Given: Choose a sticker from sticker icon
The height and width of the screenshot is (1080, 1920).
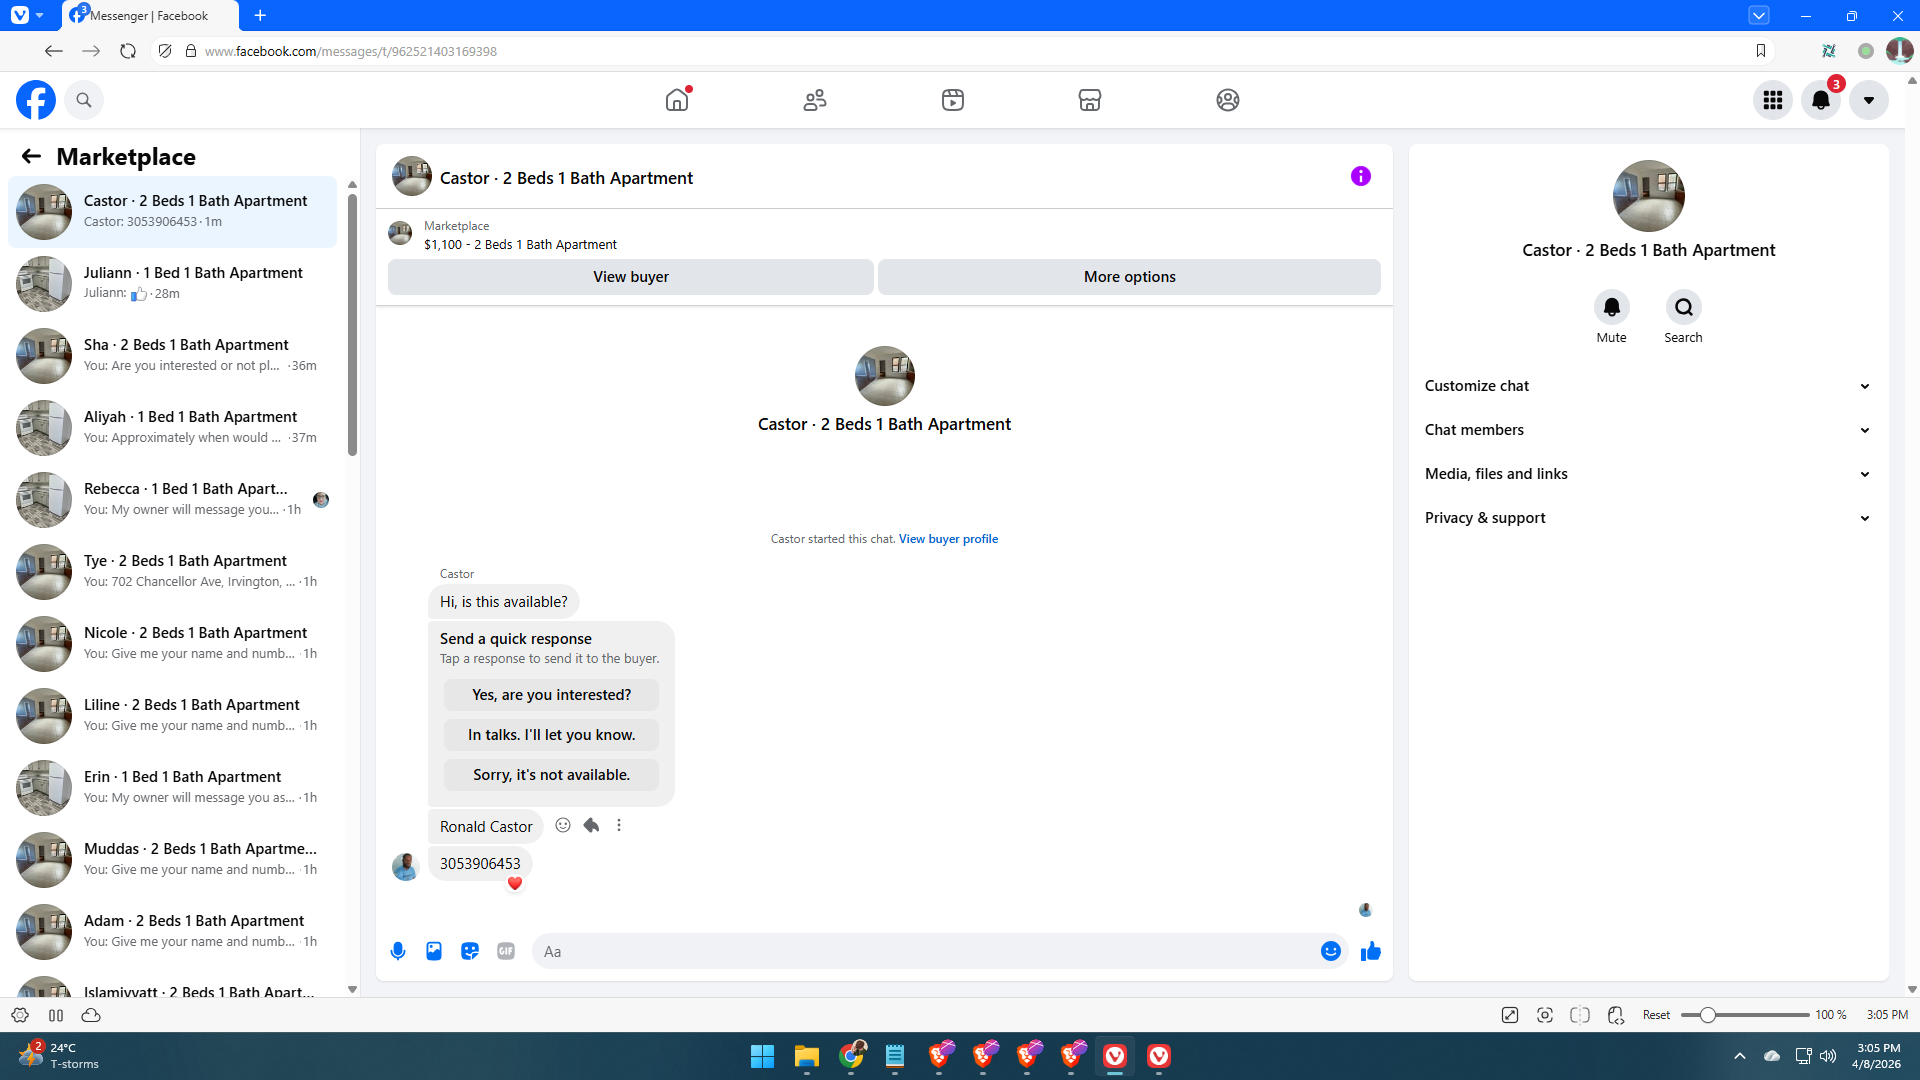Looking at the screenshot, I should [x=470, y=951].
